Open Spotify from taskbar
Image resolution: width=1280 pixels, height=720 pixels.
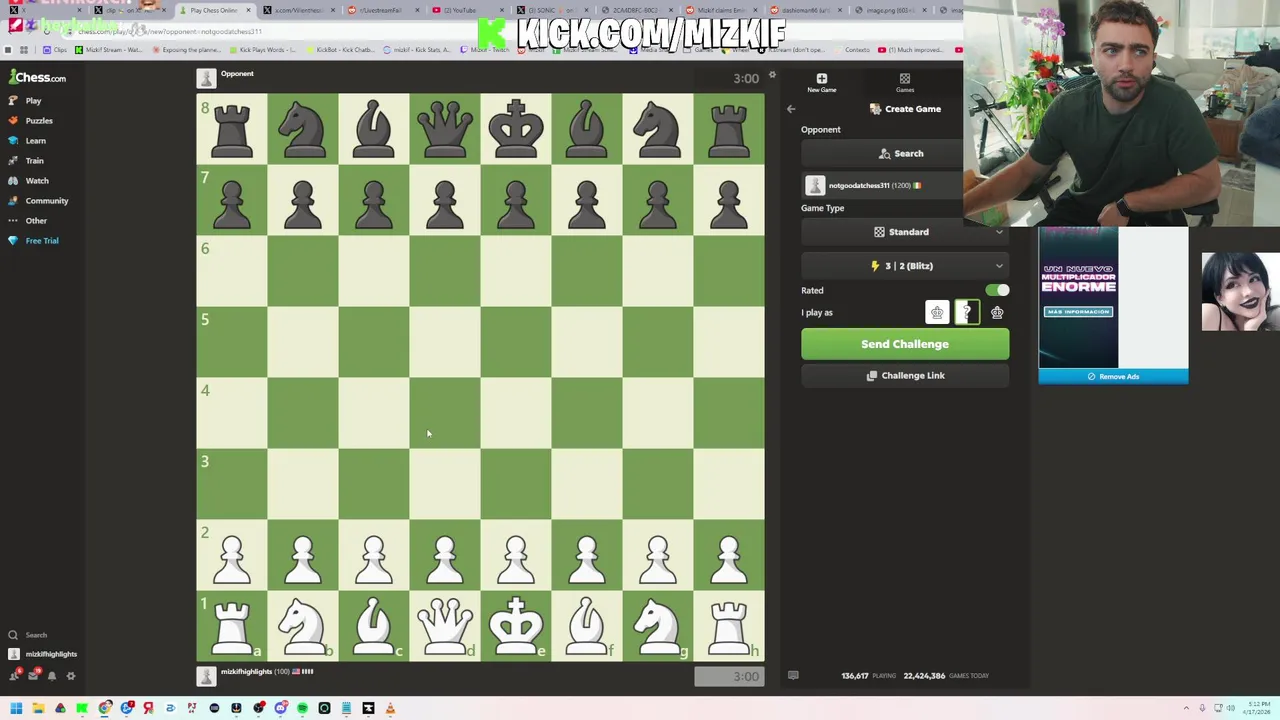click(x=302, y=709)
